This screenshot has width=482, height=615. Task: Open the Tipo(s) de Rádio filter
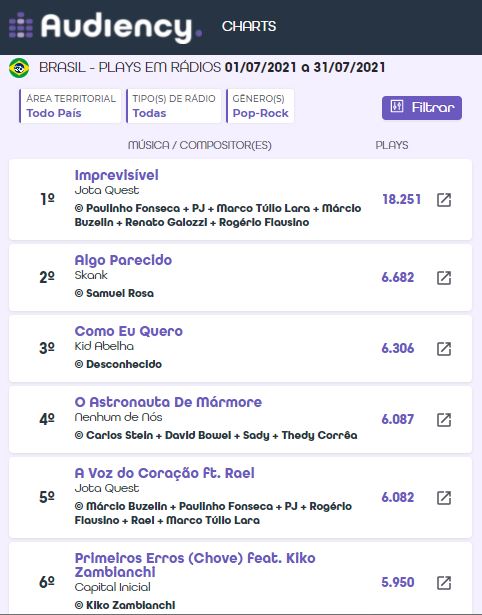click(174, 106)
